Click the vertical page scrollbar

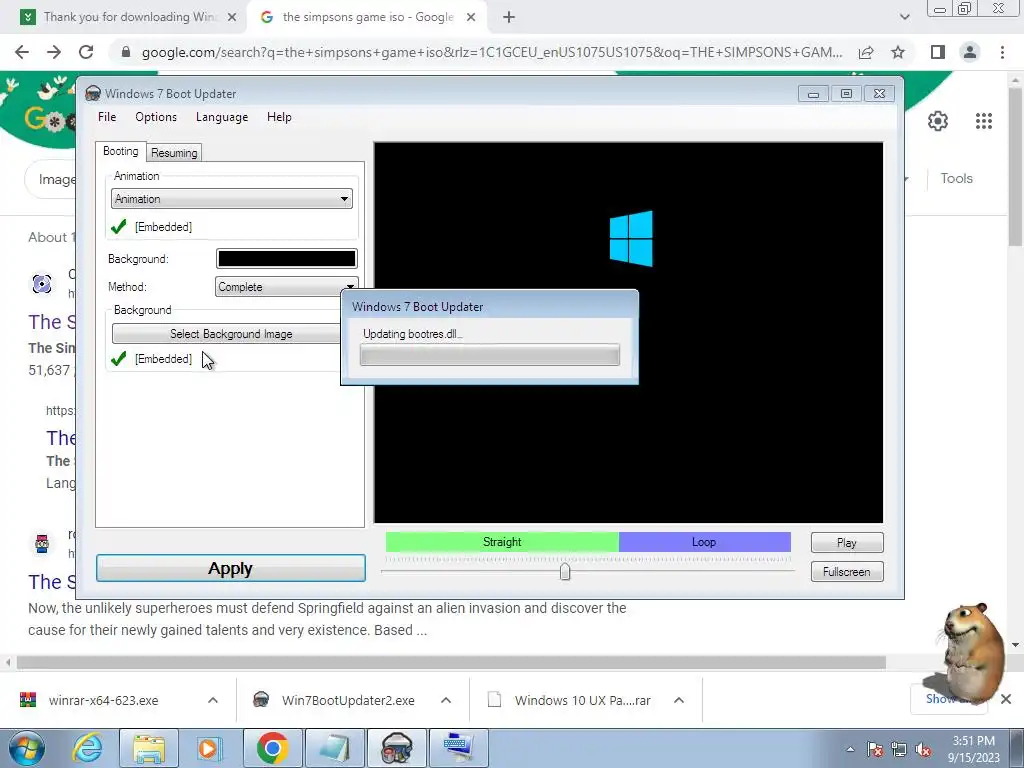[x=1016, y=168]
